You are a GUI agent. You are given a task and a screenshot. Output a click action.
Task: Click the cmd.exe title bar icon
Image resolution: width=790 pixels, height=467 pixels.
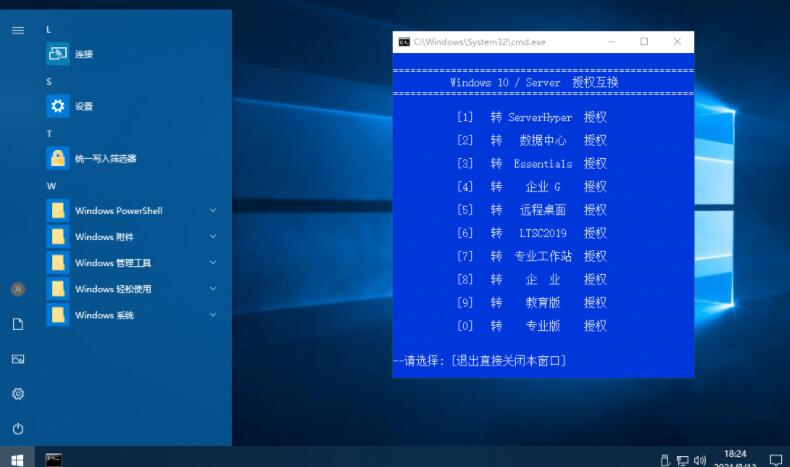tap(404, 42)
